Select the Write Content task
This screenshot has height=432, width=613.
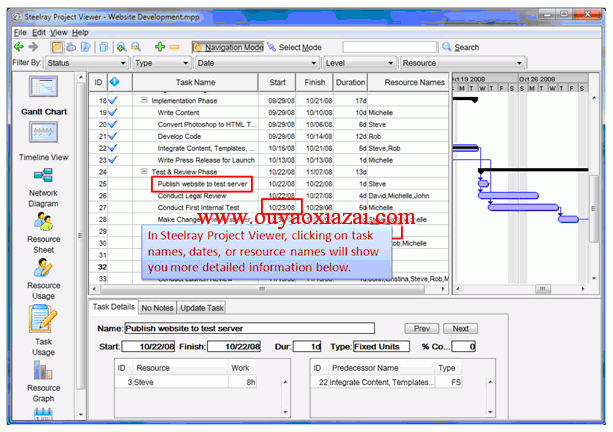tap(178, 113)
